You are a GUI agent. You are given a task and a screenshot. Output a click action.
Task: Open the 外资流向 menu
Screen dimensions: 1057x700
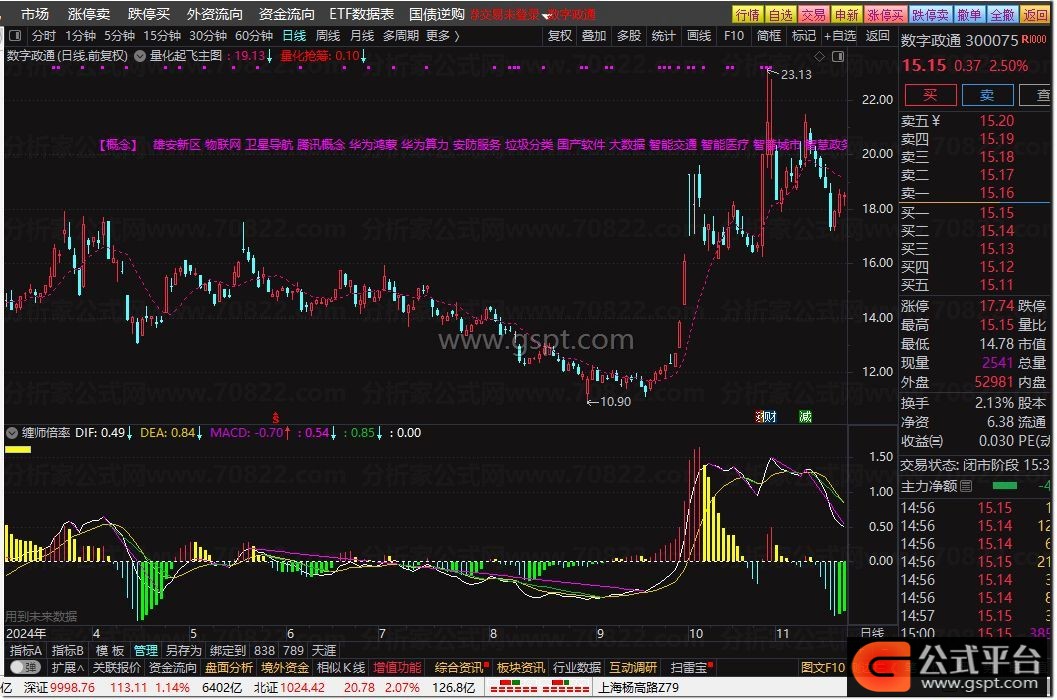point(214,14)
